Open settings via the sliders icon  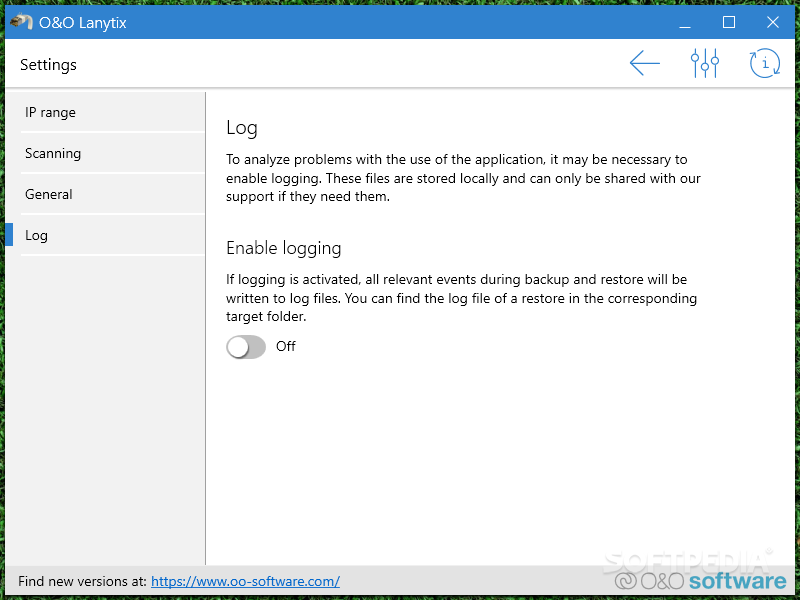705,63
